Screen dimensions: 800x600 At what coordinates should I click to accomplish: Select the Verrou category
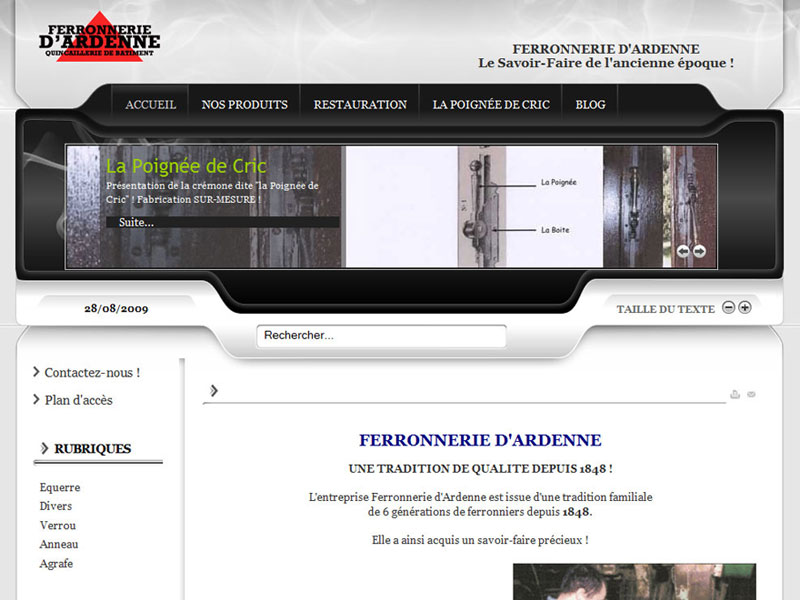click(58, 526)
